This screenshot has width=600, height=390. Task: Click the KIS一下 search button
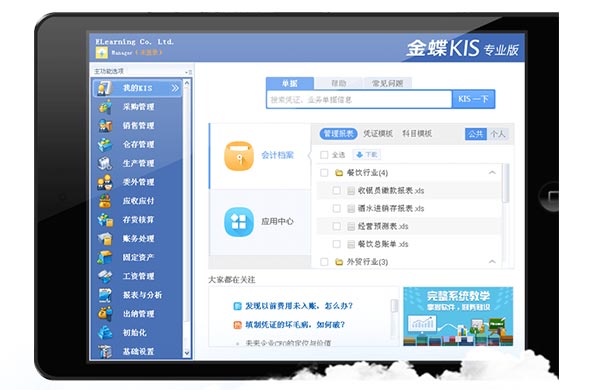tap(473, 99)
